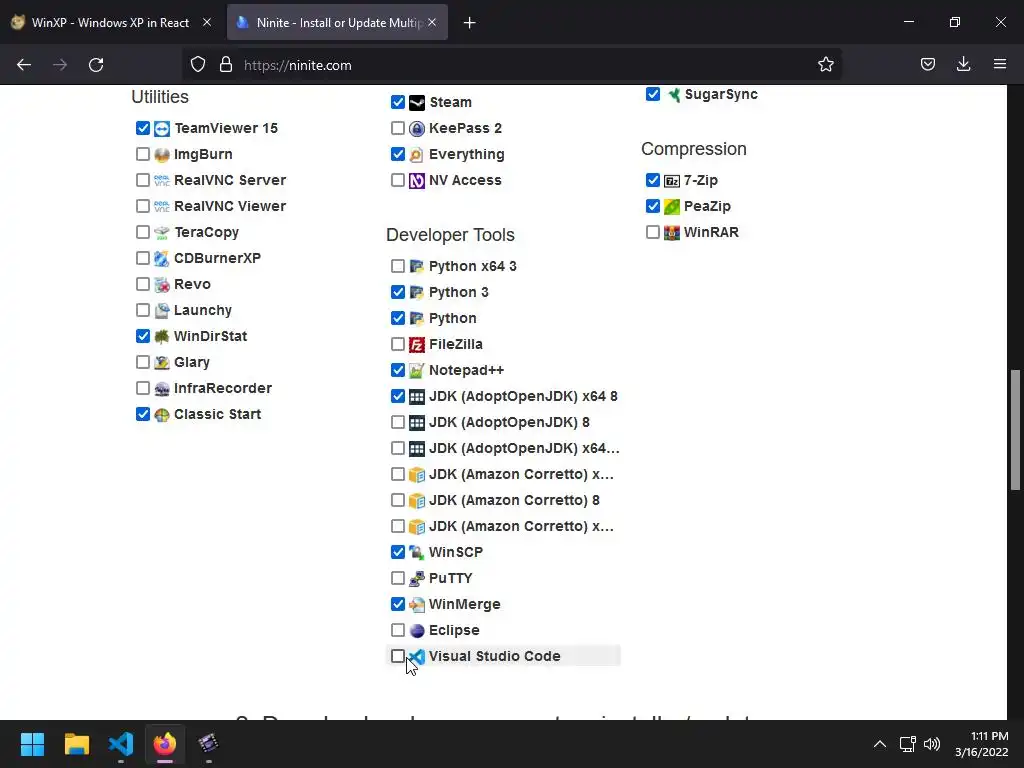Click the Visual Studio Code list icon
Screen dimensions: 1024x768
tap(417, 656)
